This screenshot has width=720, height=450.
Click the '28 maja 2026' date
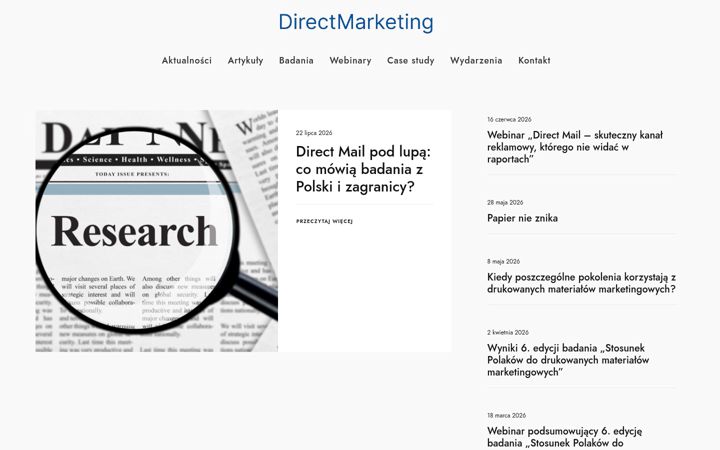pos(505,202)
